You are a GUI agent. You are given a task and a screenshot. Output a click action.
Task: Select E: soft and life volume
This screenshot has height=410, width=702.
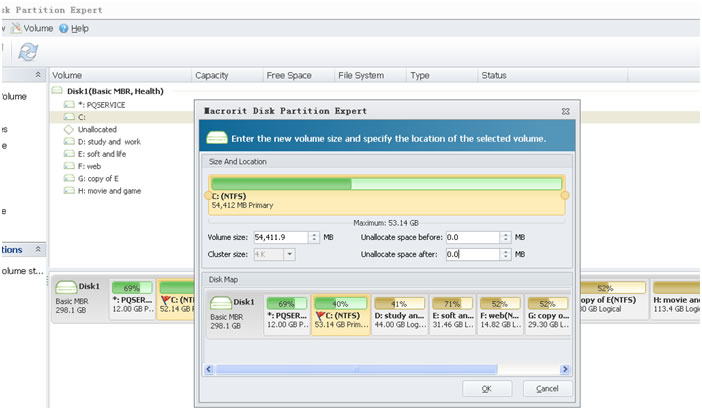tap(95, 154)
